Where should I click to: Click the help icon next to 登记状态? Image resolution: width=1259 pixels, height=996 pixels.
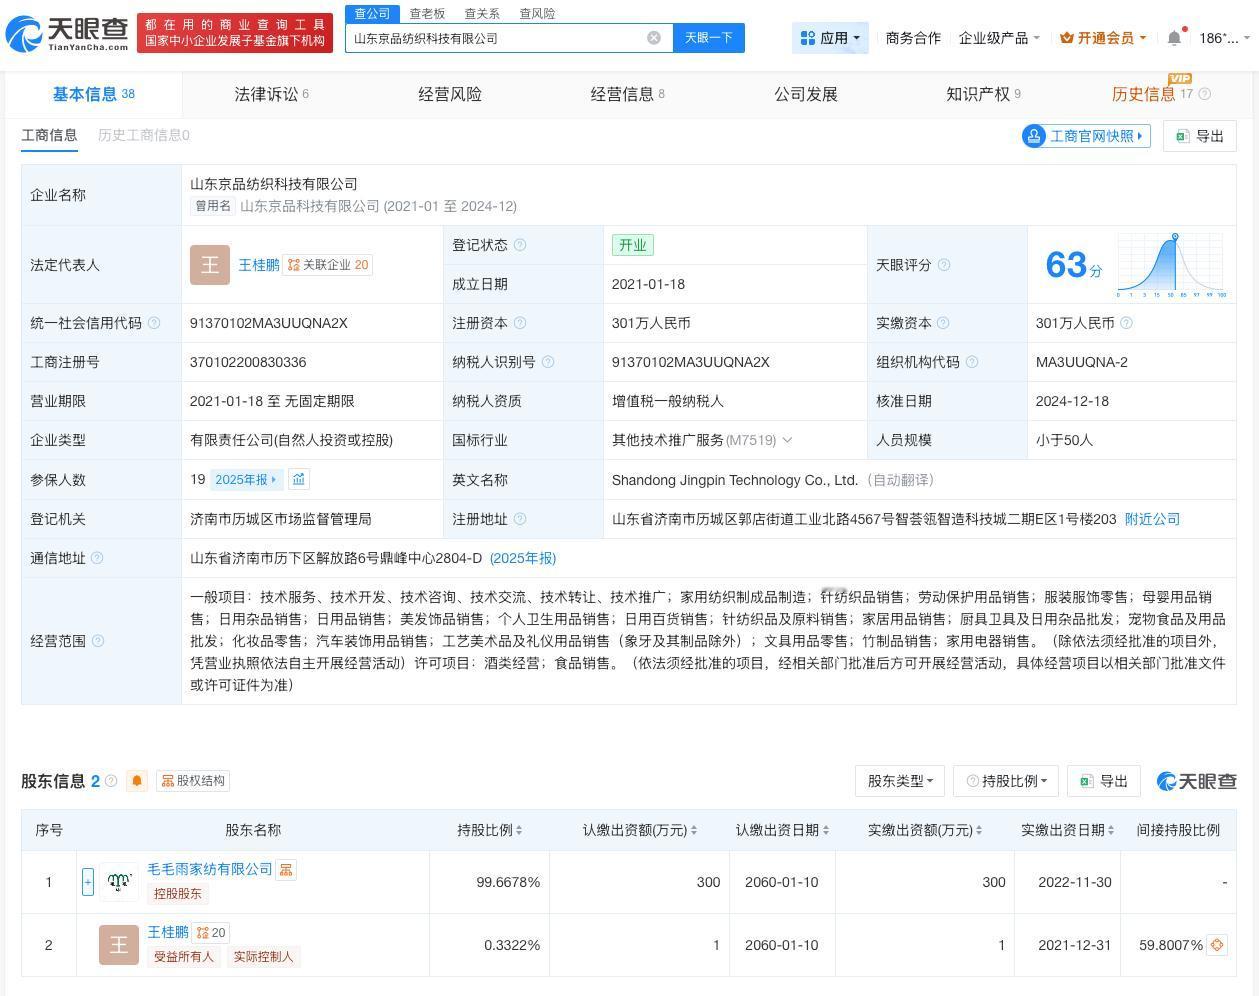click(x=520, y=245)
